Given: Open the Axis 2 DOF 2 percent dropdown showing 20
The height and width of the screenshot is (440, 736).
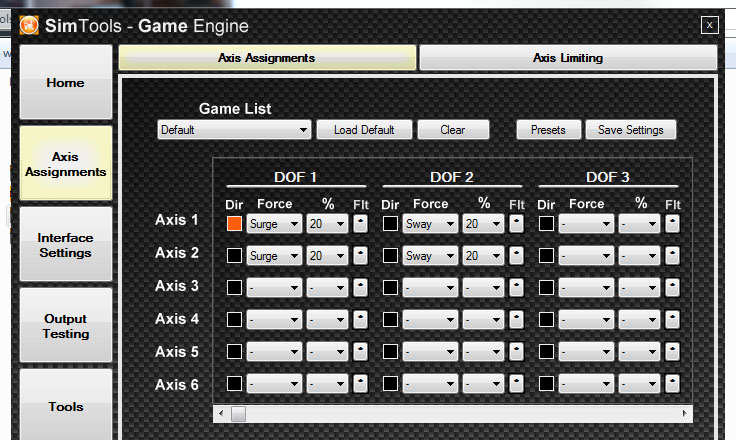Looking at the screenshot, I should pos(483,255).
